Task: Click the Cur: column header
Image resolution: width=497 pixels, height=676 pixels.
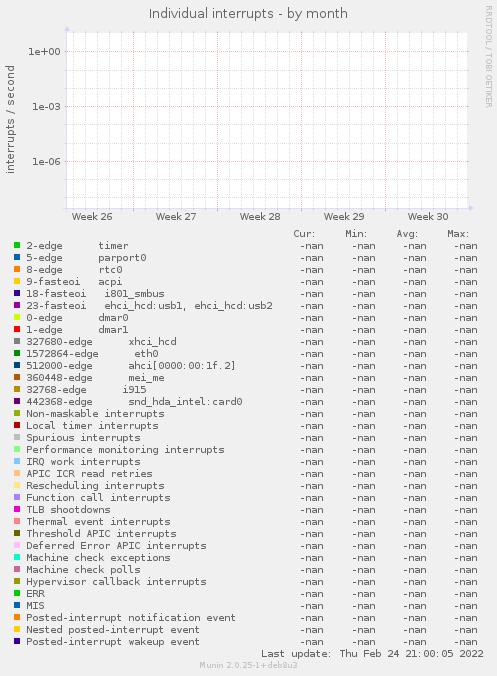Action: (x=304, y=234)
